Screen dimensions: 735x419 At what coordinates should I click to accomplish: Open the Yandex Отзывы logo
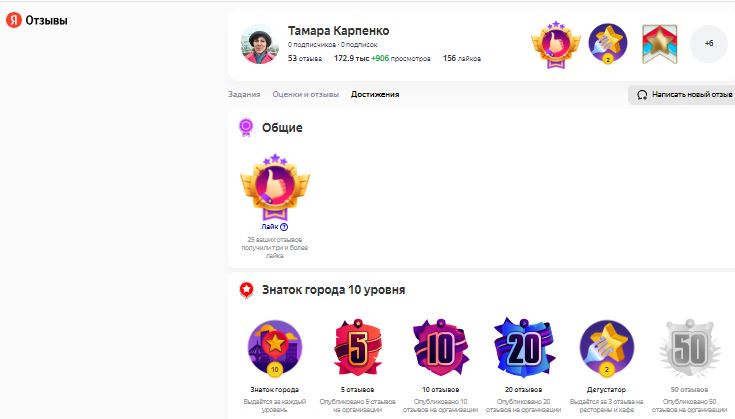click(37, 20)
